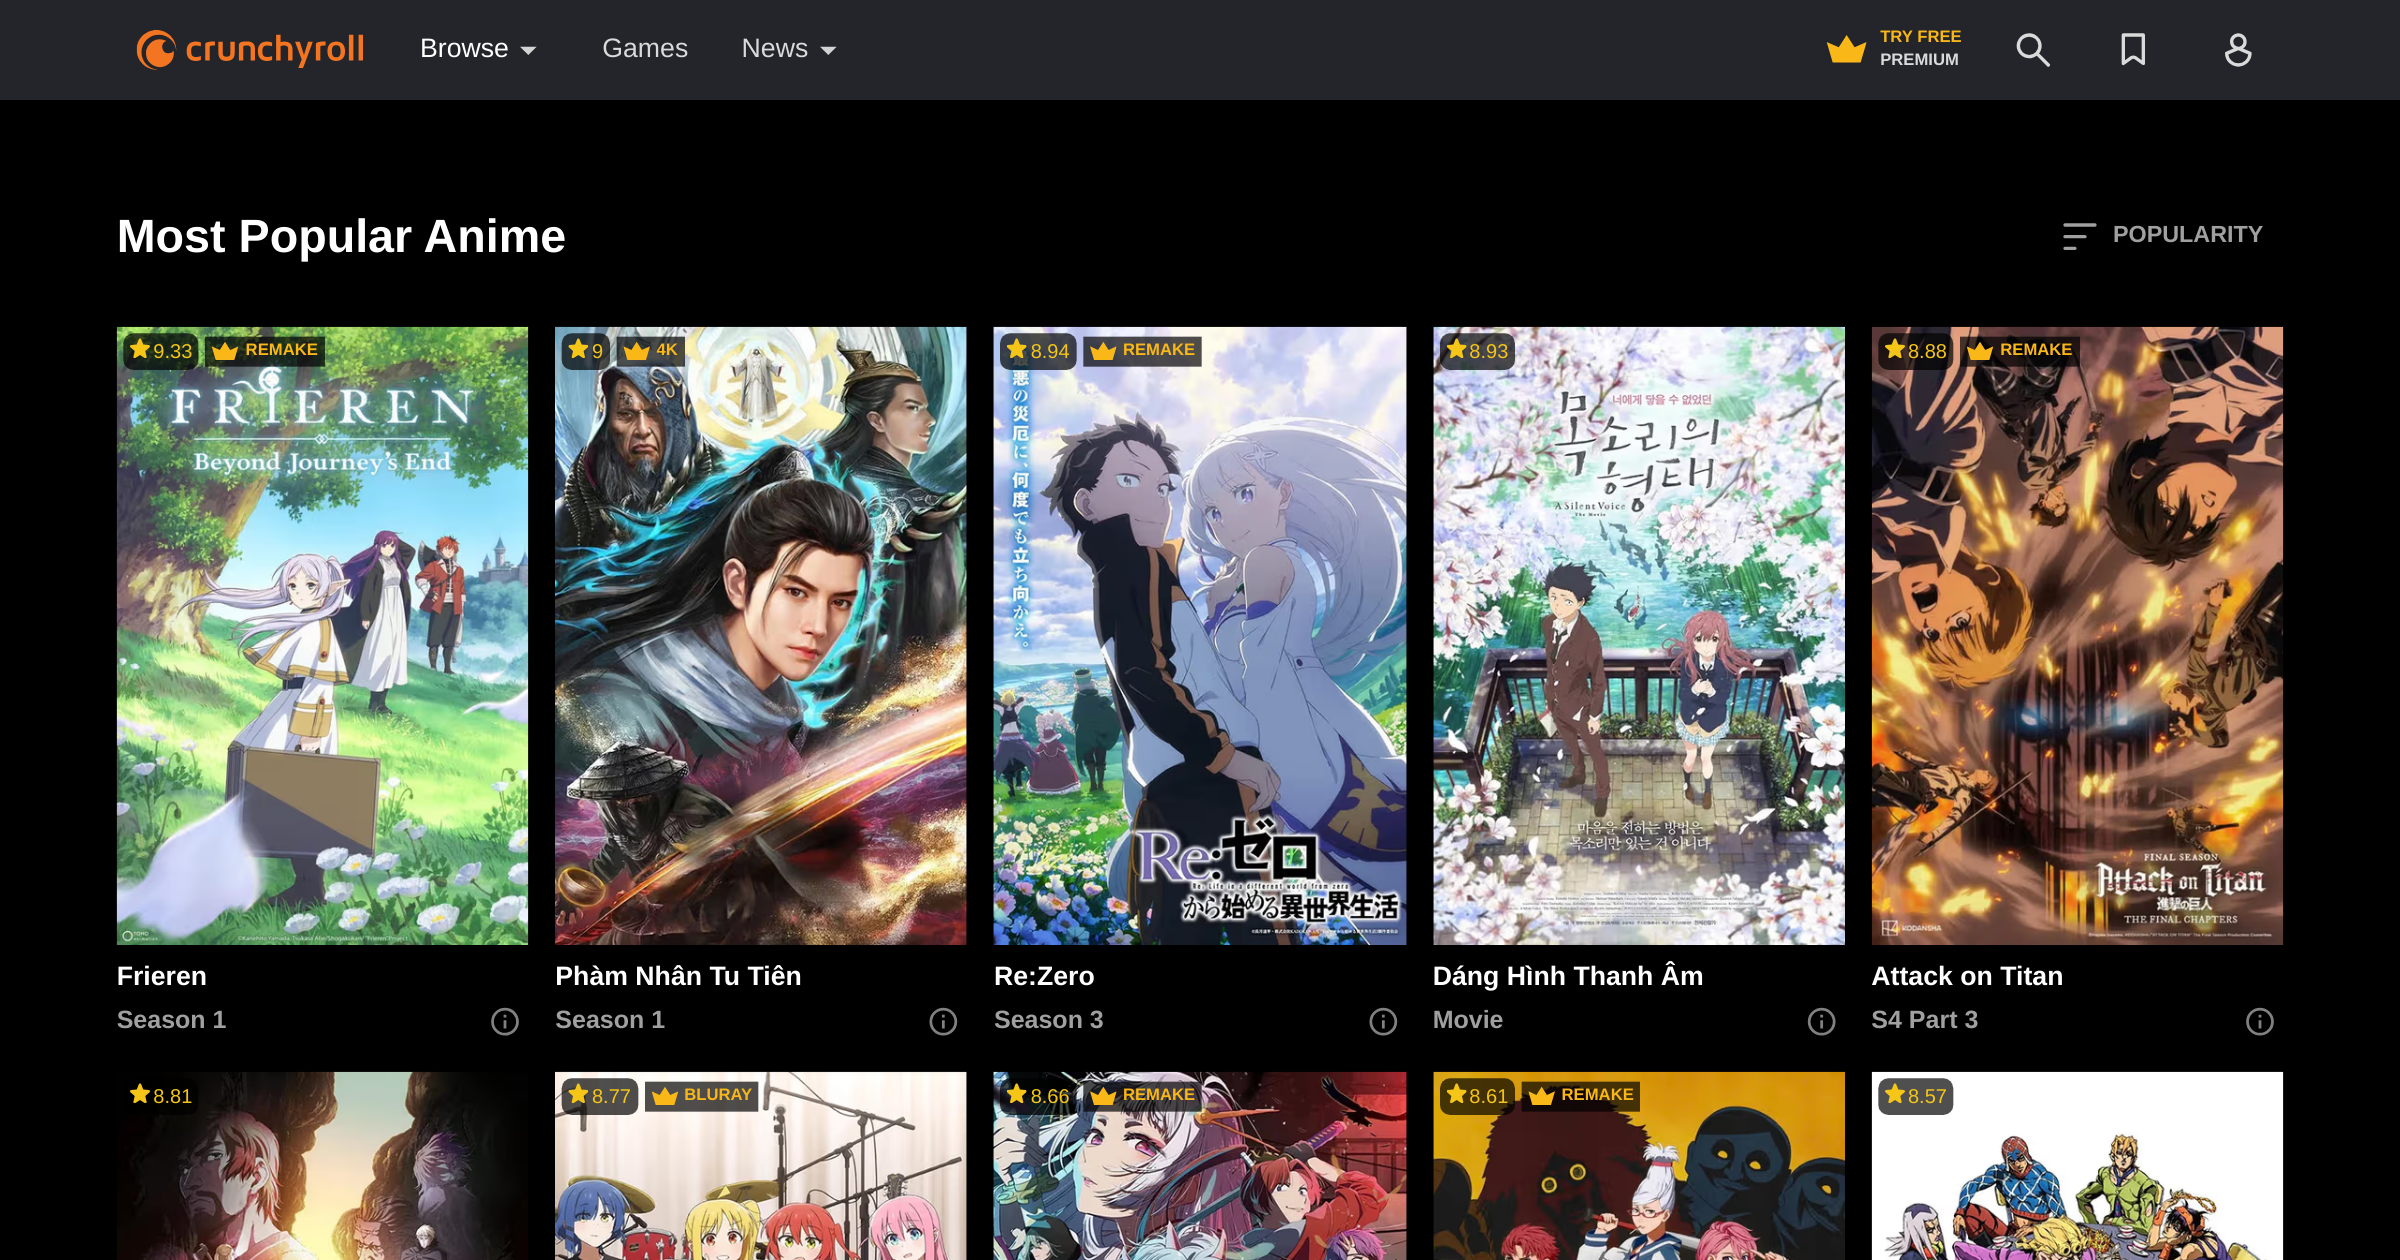Image resolution: width=2400 pixels, height=1260 pixels.
Task: Go to the Games page
Action: click(x=645, y=49)
